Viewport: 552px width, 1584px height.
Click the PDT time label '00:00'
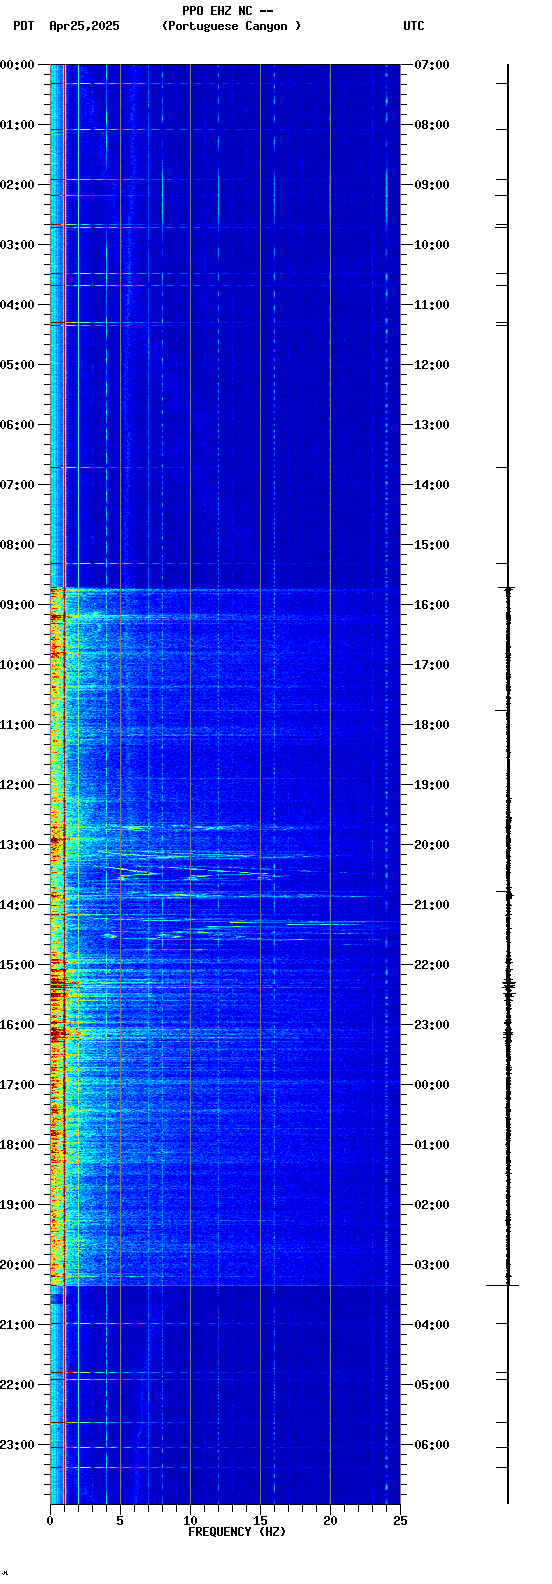tap(17, 65)
